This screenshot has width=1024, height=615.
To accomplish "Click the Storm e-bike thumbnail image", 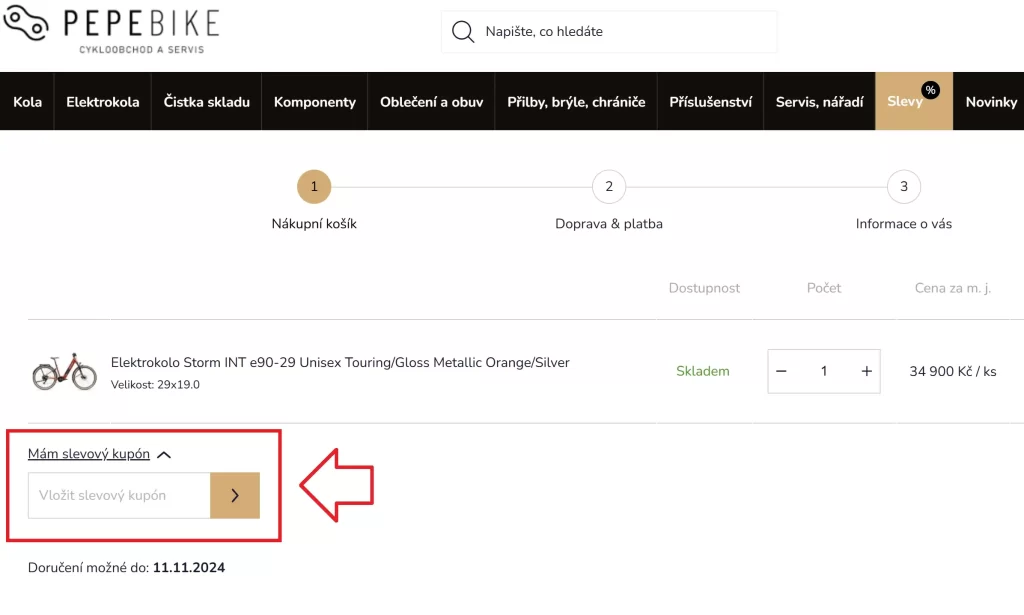I will click(x=64, y=372).
